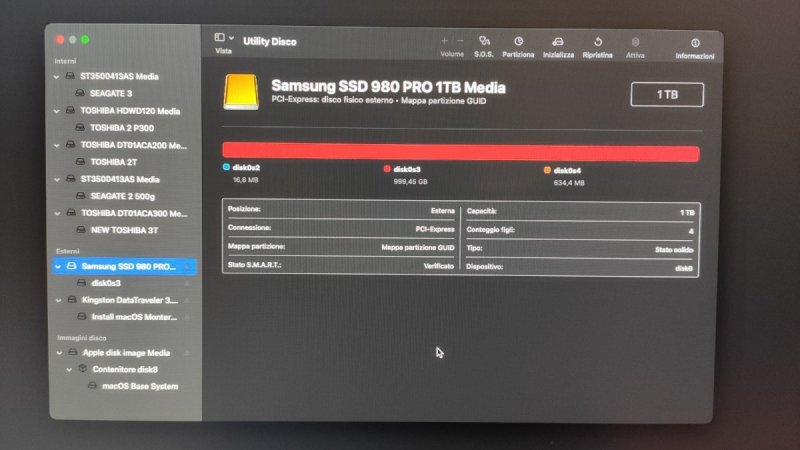The height and width of the screenshot is (450, 800).
Task: Click the 999,45 GB size label
Action: (x=410, y=182)
